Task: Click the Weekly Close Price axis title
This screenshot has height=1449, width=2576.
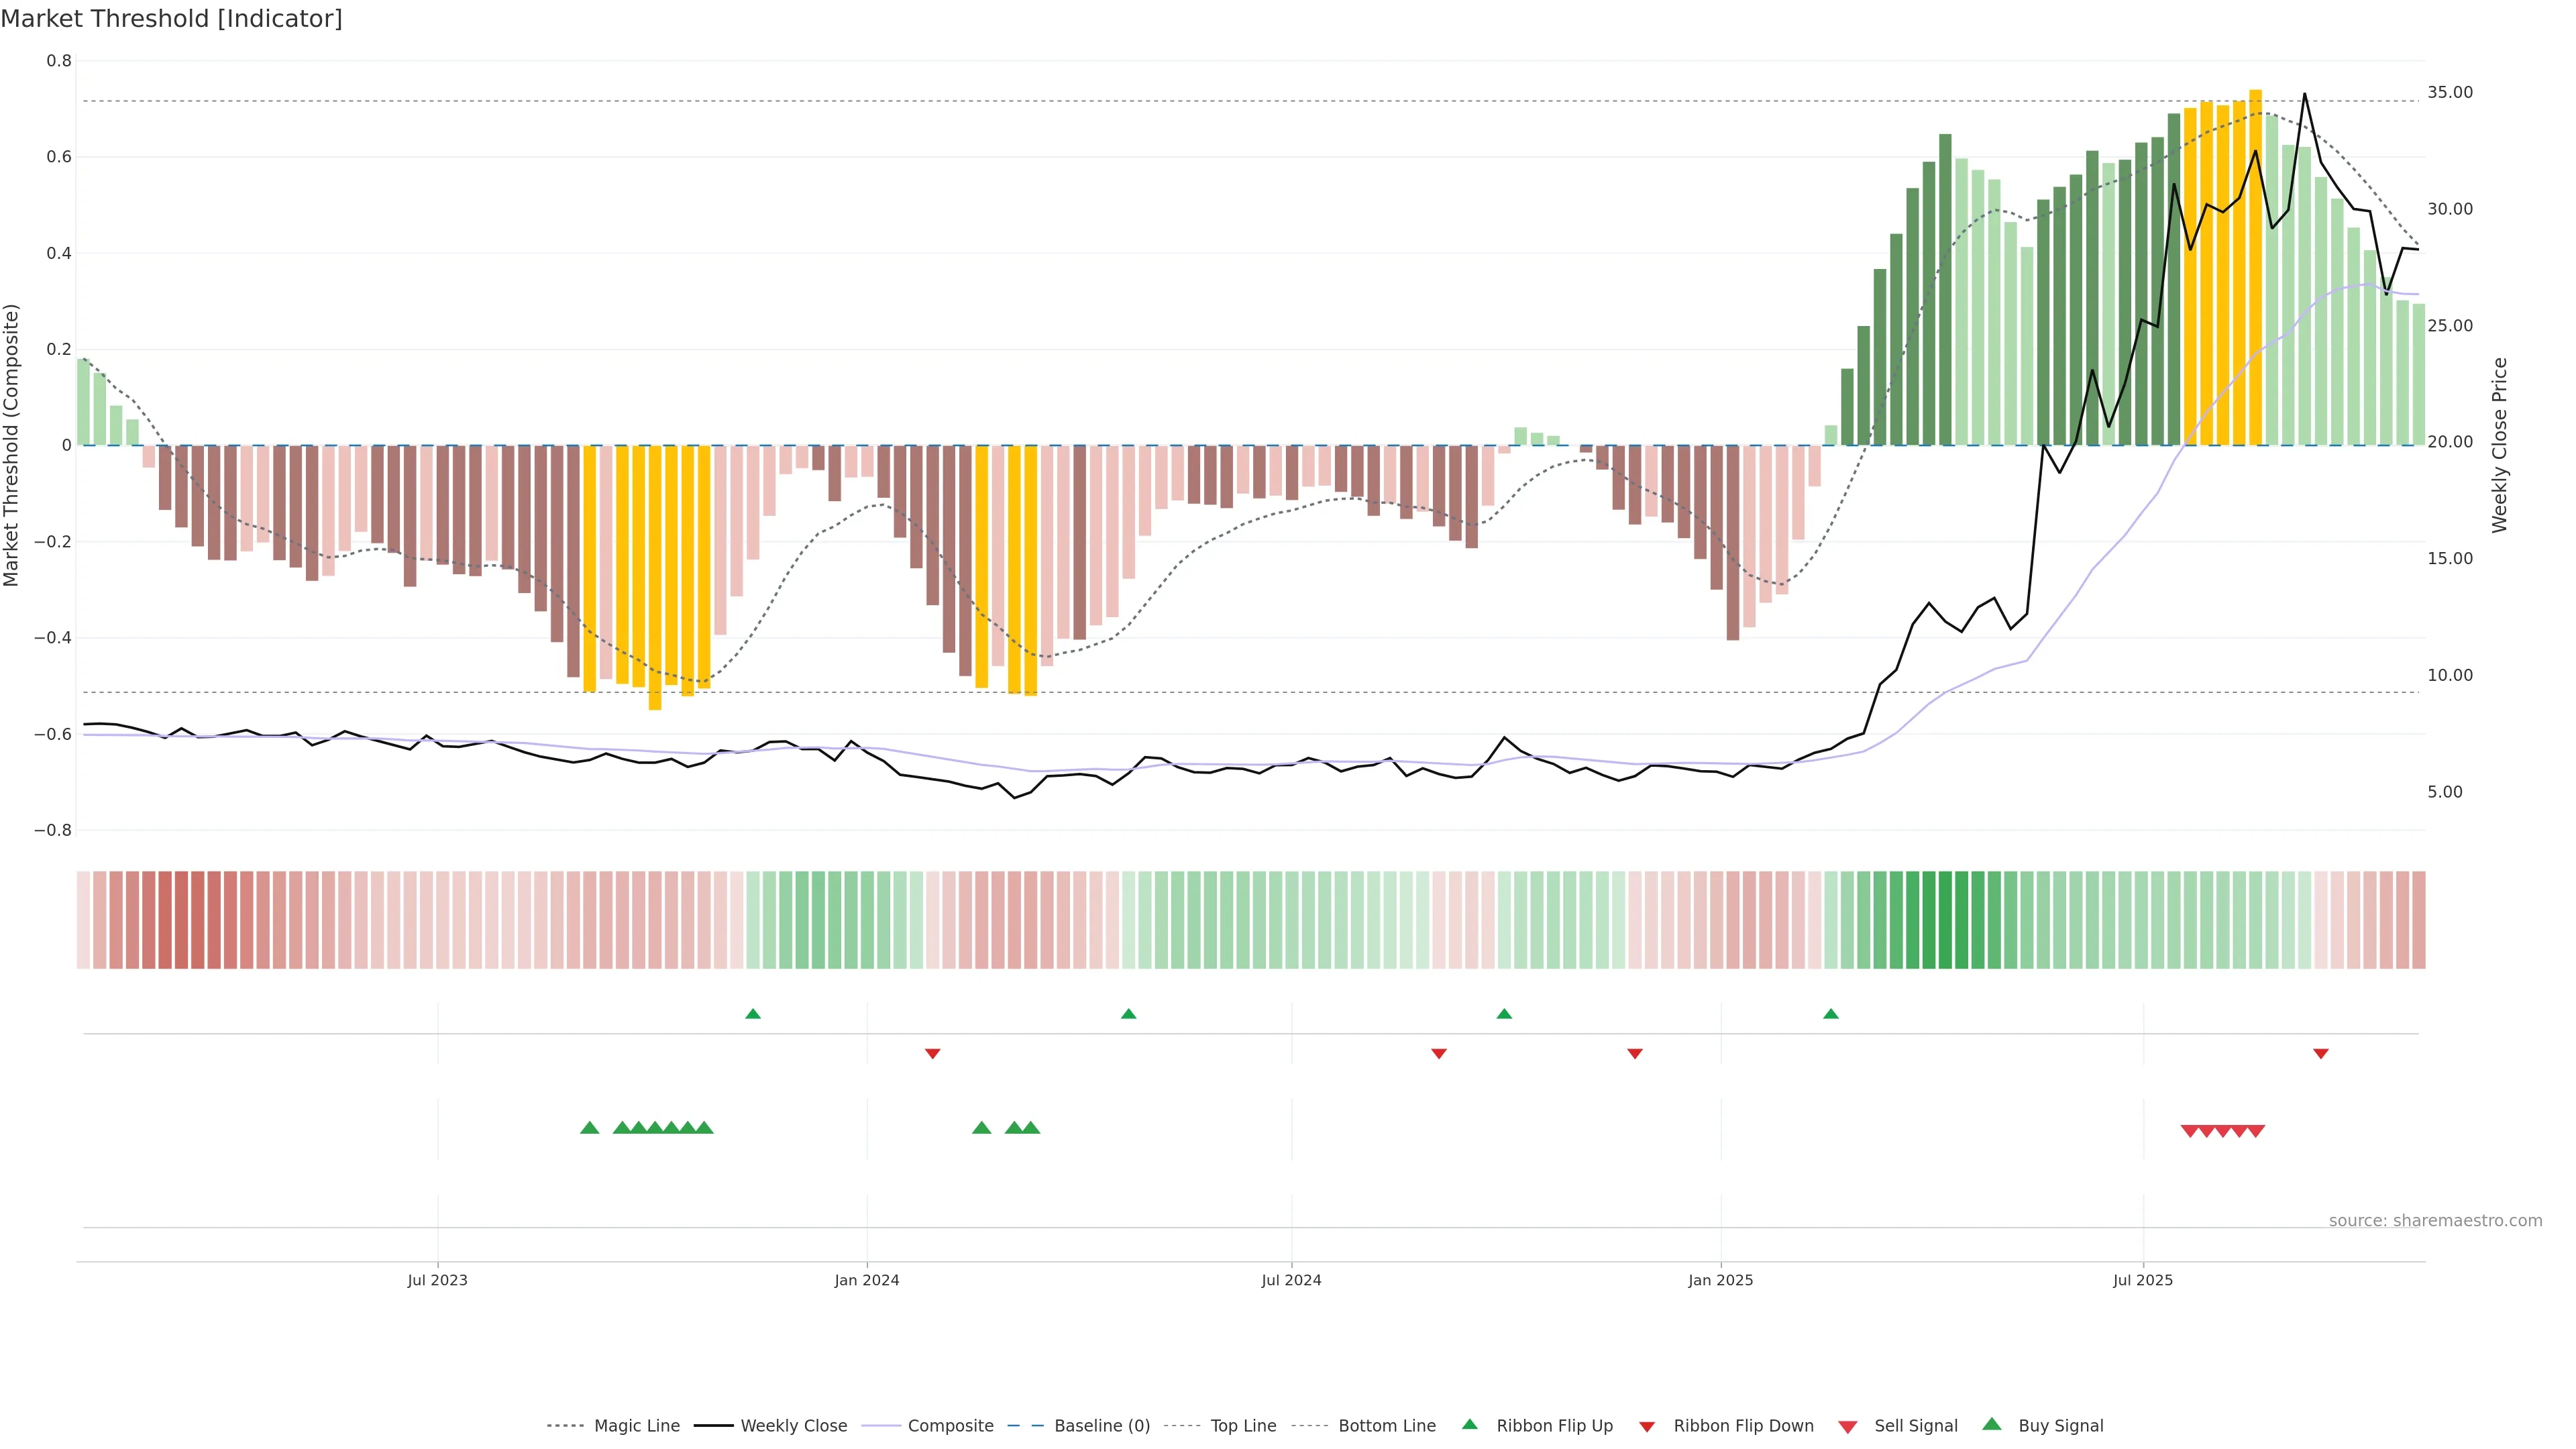Action: [x=2500, y=445]
